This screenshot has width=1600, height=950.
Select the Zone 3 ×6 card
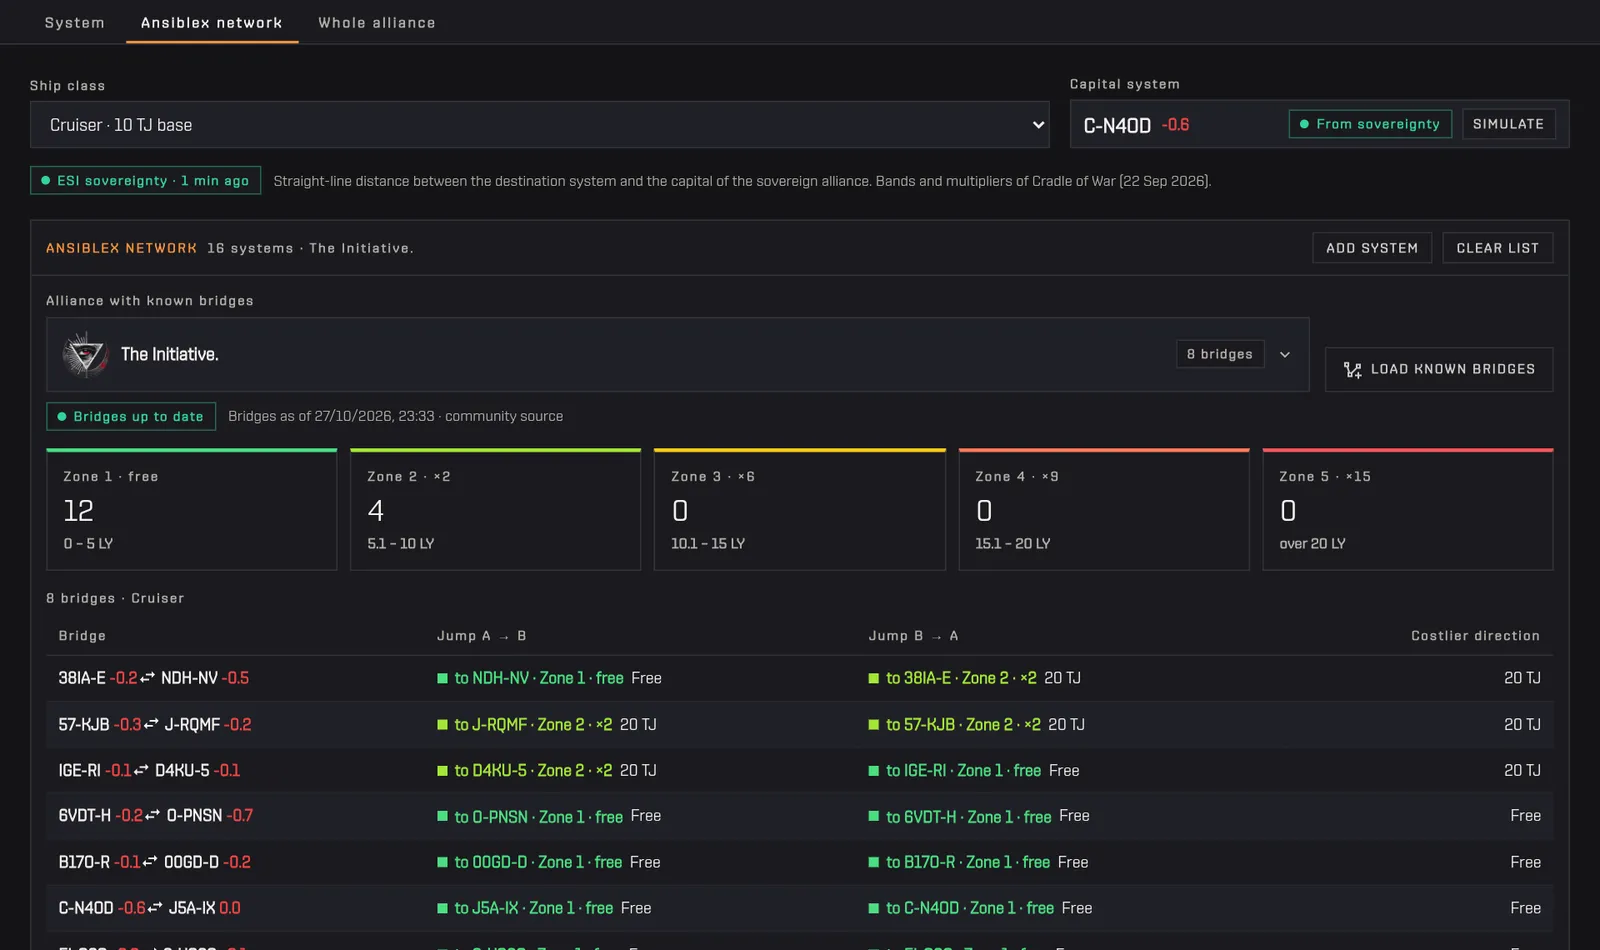800,510
